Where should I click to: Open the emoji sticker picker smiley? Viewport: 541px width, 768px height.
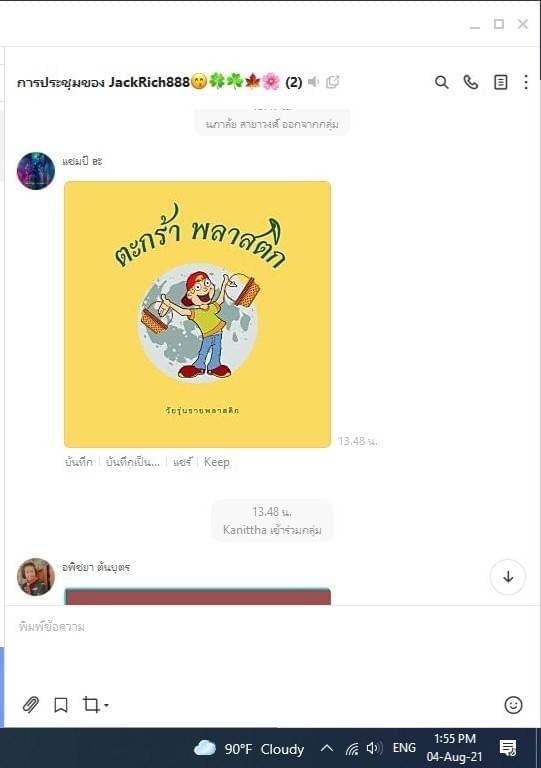coord(513,705)
